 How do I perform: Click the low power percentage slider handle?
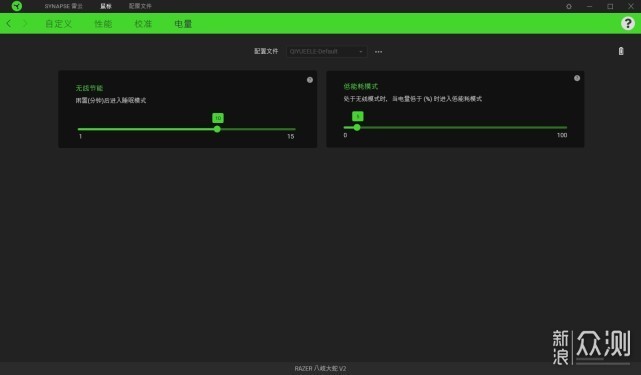coord(357,128)
